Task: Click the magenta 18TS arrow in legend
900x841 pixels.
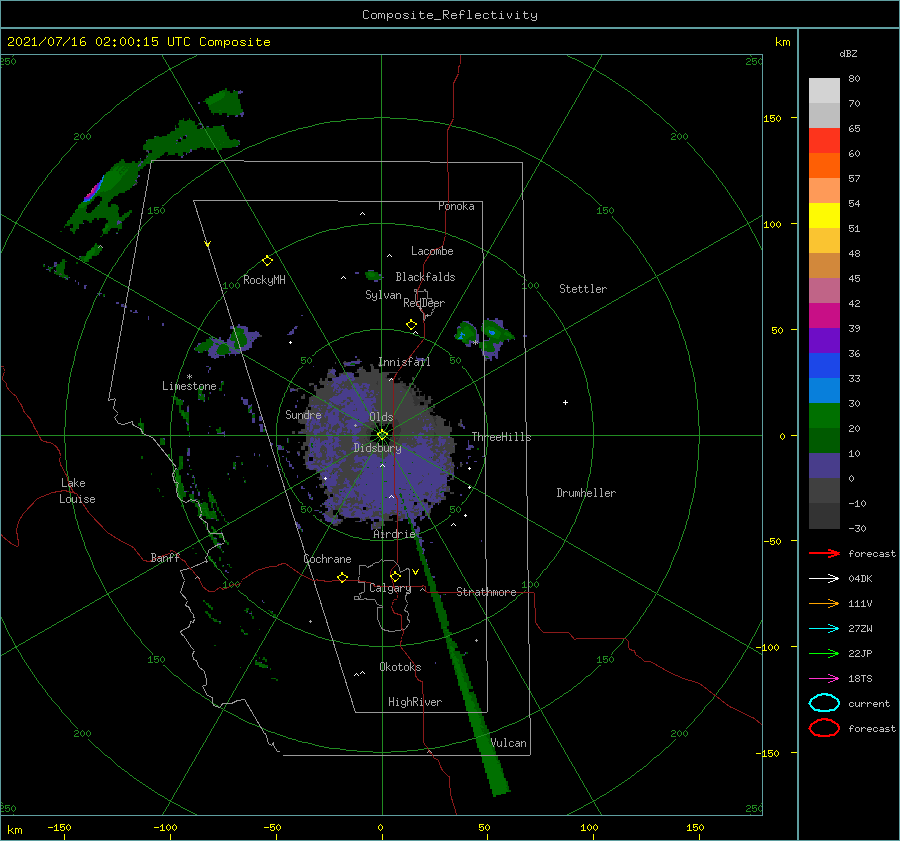Action: click(x=824, y=679)
